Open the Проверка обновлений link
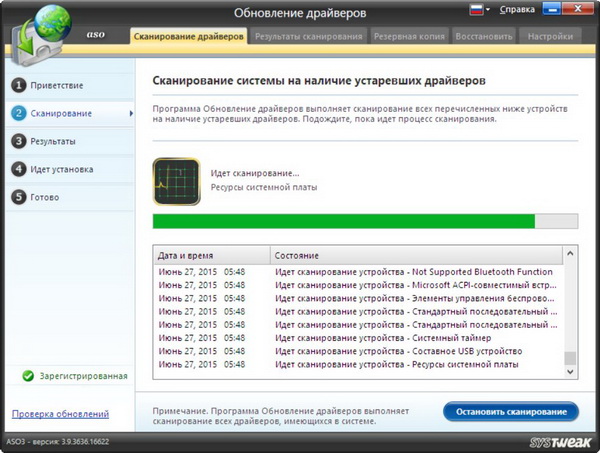The image size is (600, 453). tap(60, 414)
